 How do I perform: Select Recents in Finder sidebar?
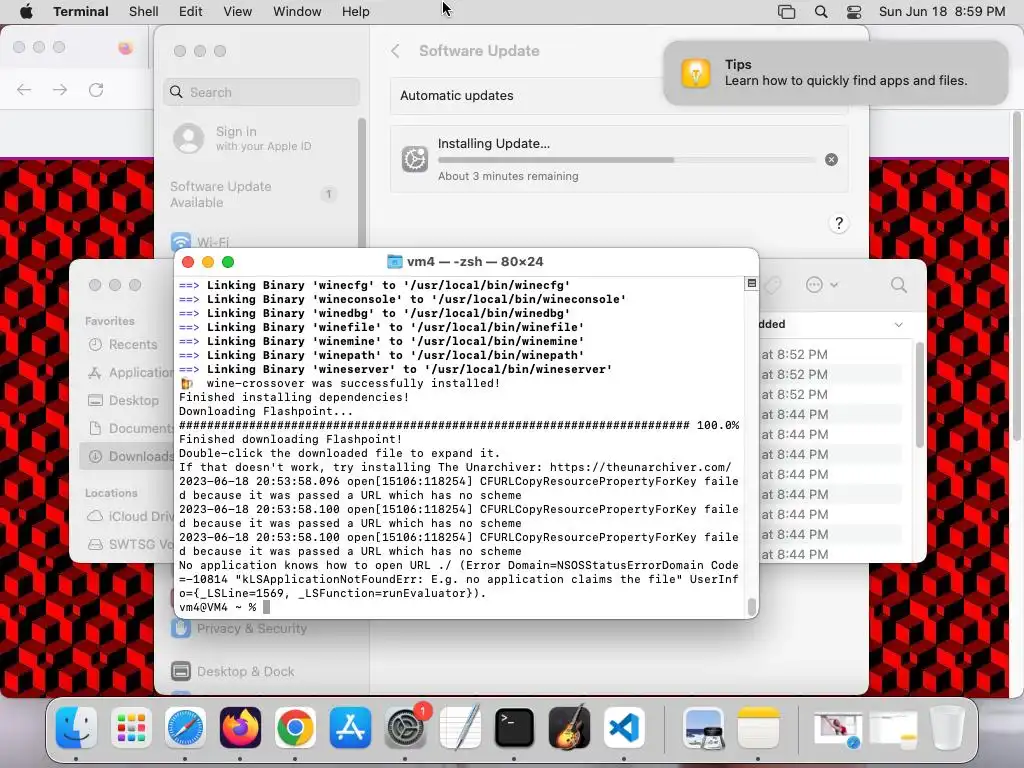click(x=123, y=344)
